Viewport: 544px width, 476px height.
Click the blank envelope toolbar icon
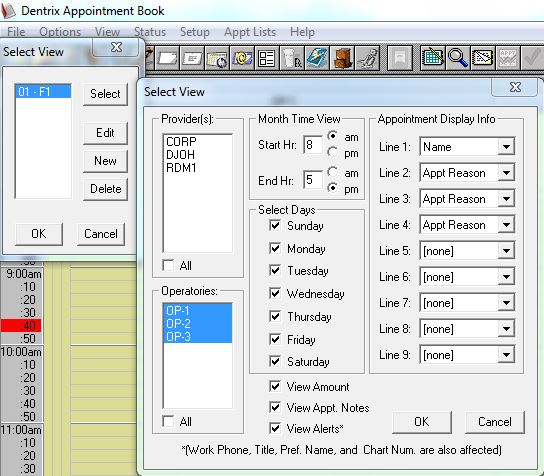coord(168,58)
